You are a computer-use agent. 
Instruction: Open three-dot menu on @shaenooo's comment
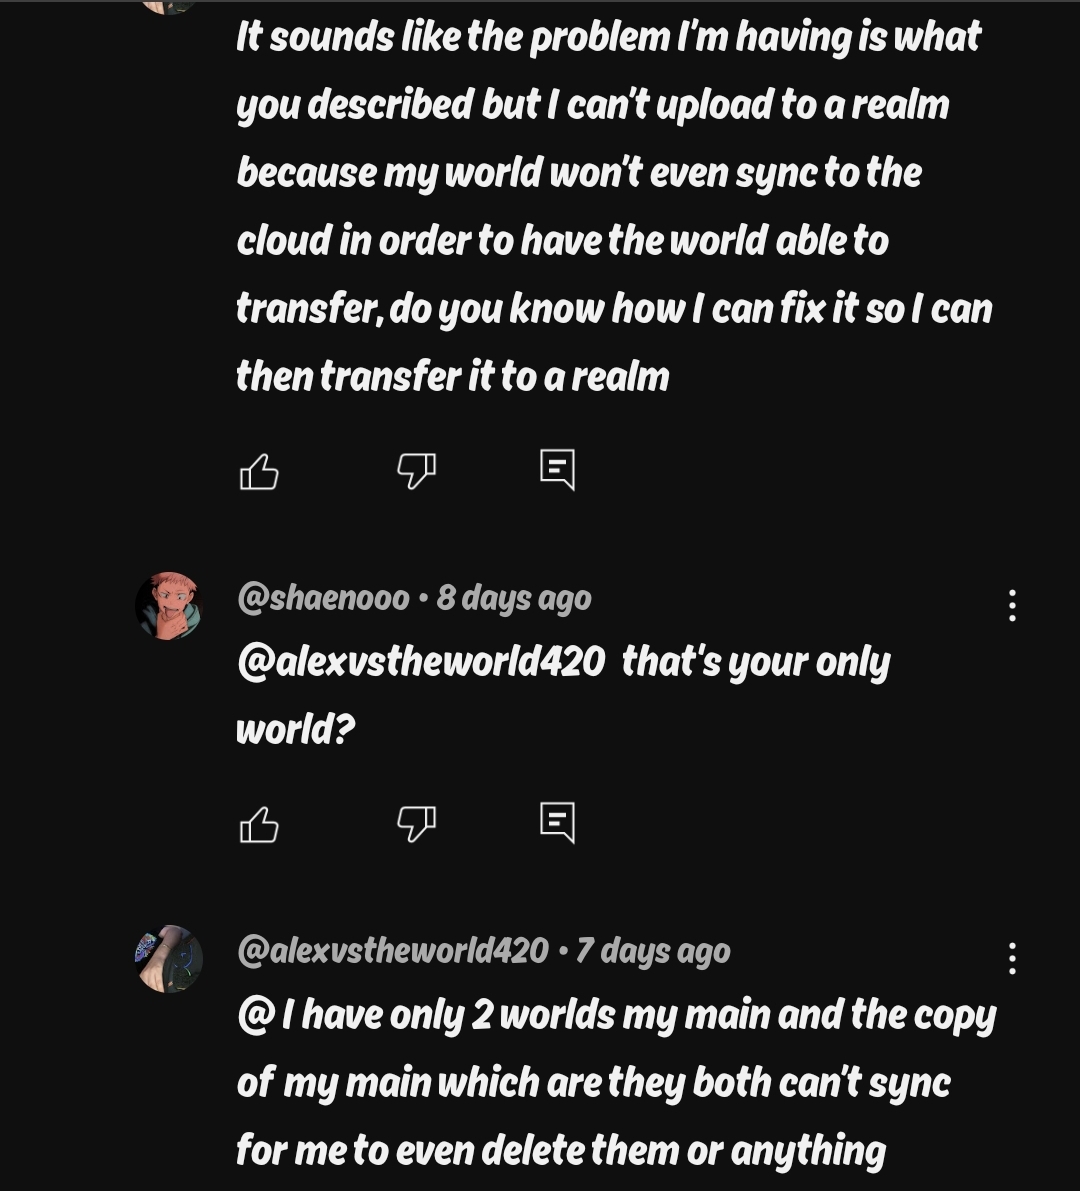coord(1012,606)
